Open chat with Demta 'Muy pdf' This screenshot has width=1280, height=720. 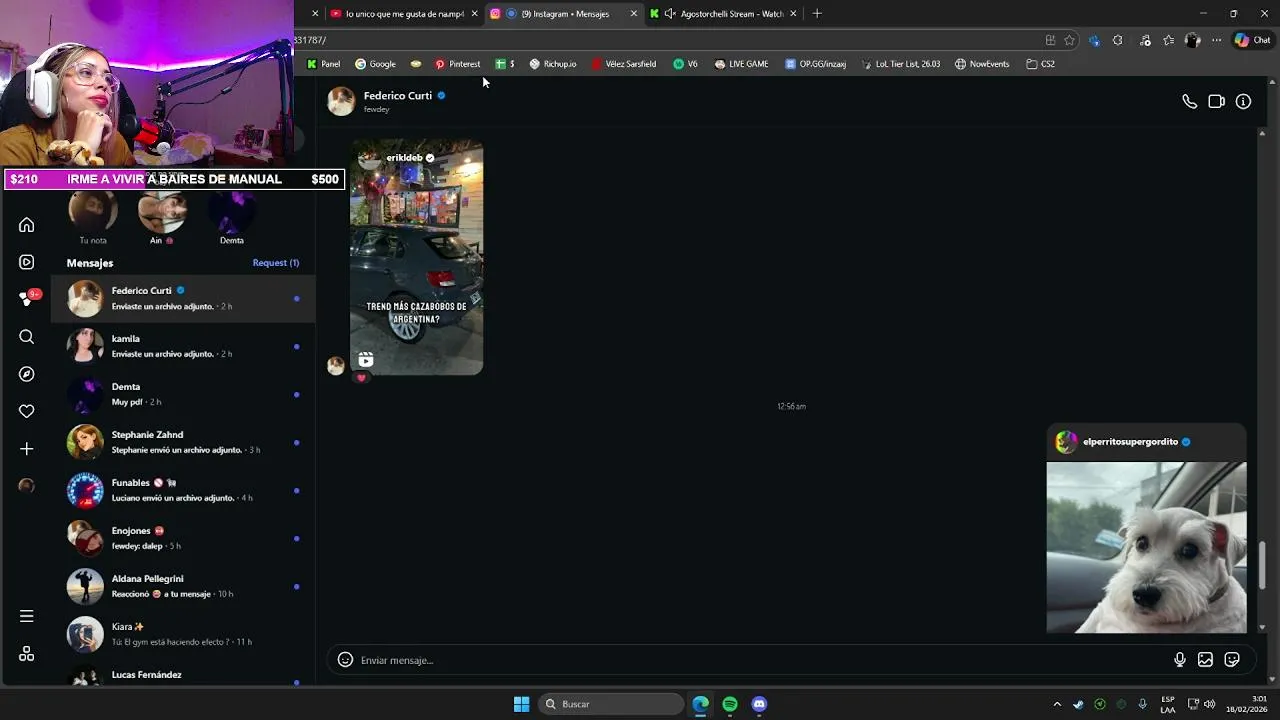pyautogui.click(x=183, y=394)
